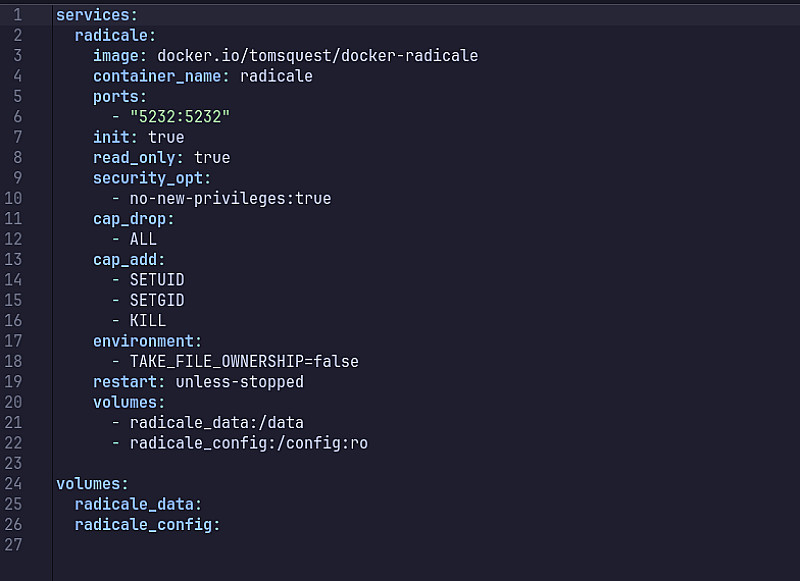Click the TAKE_FILE_OWNERSHIP=false value
The image size is (800, 581).
click(x=244, y=361)
